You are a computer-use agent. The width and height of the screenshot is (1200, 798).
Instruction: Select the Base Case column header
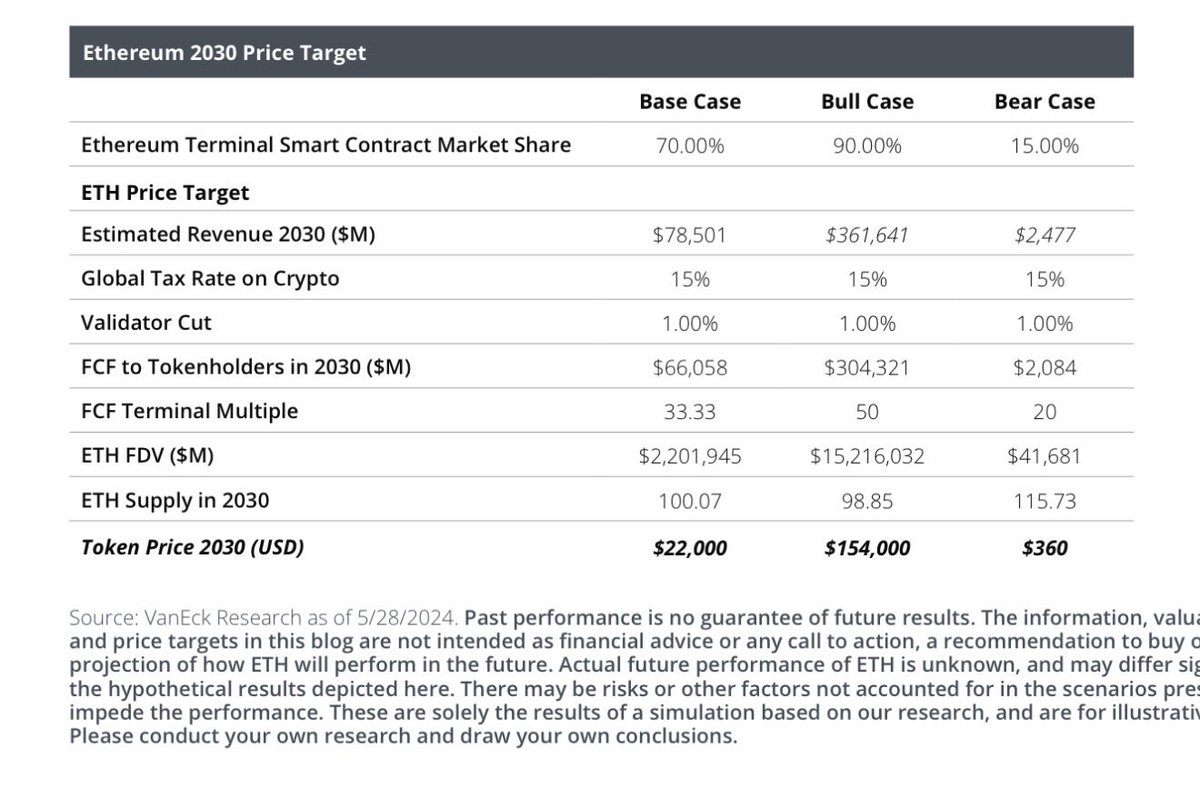click(690, 101)
